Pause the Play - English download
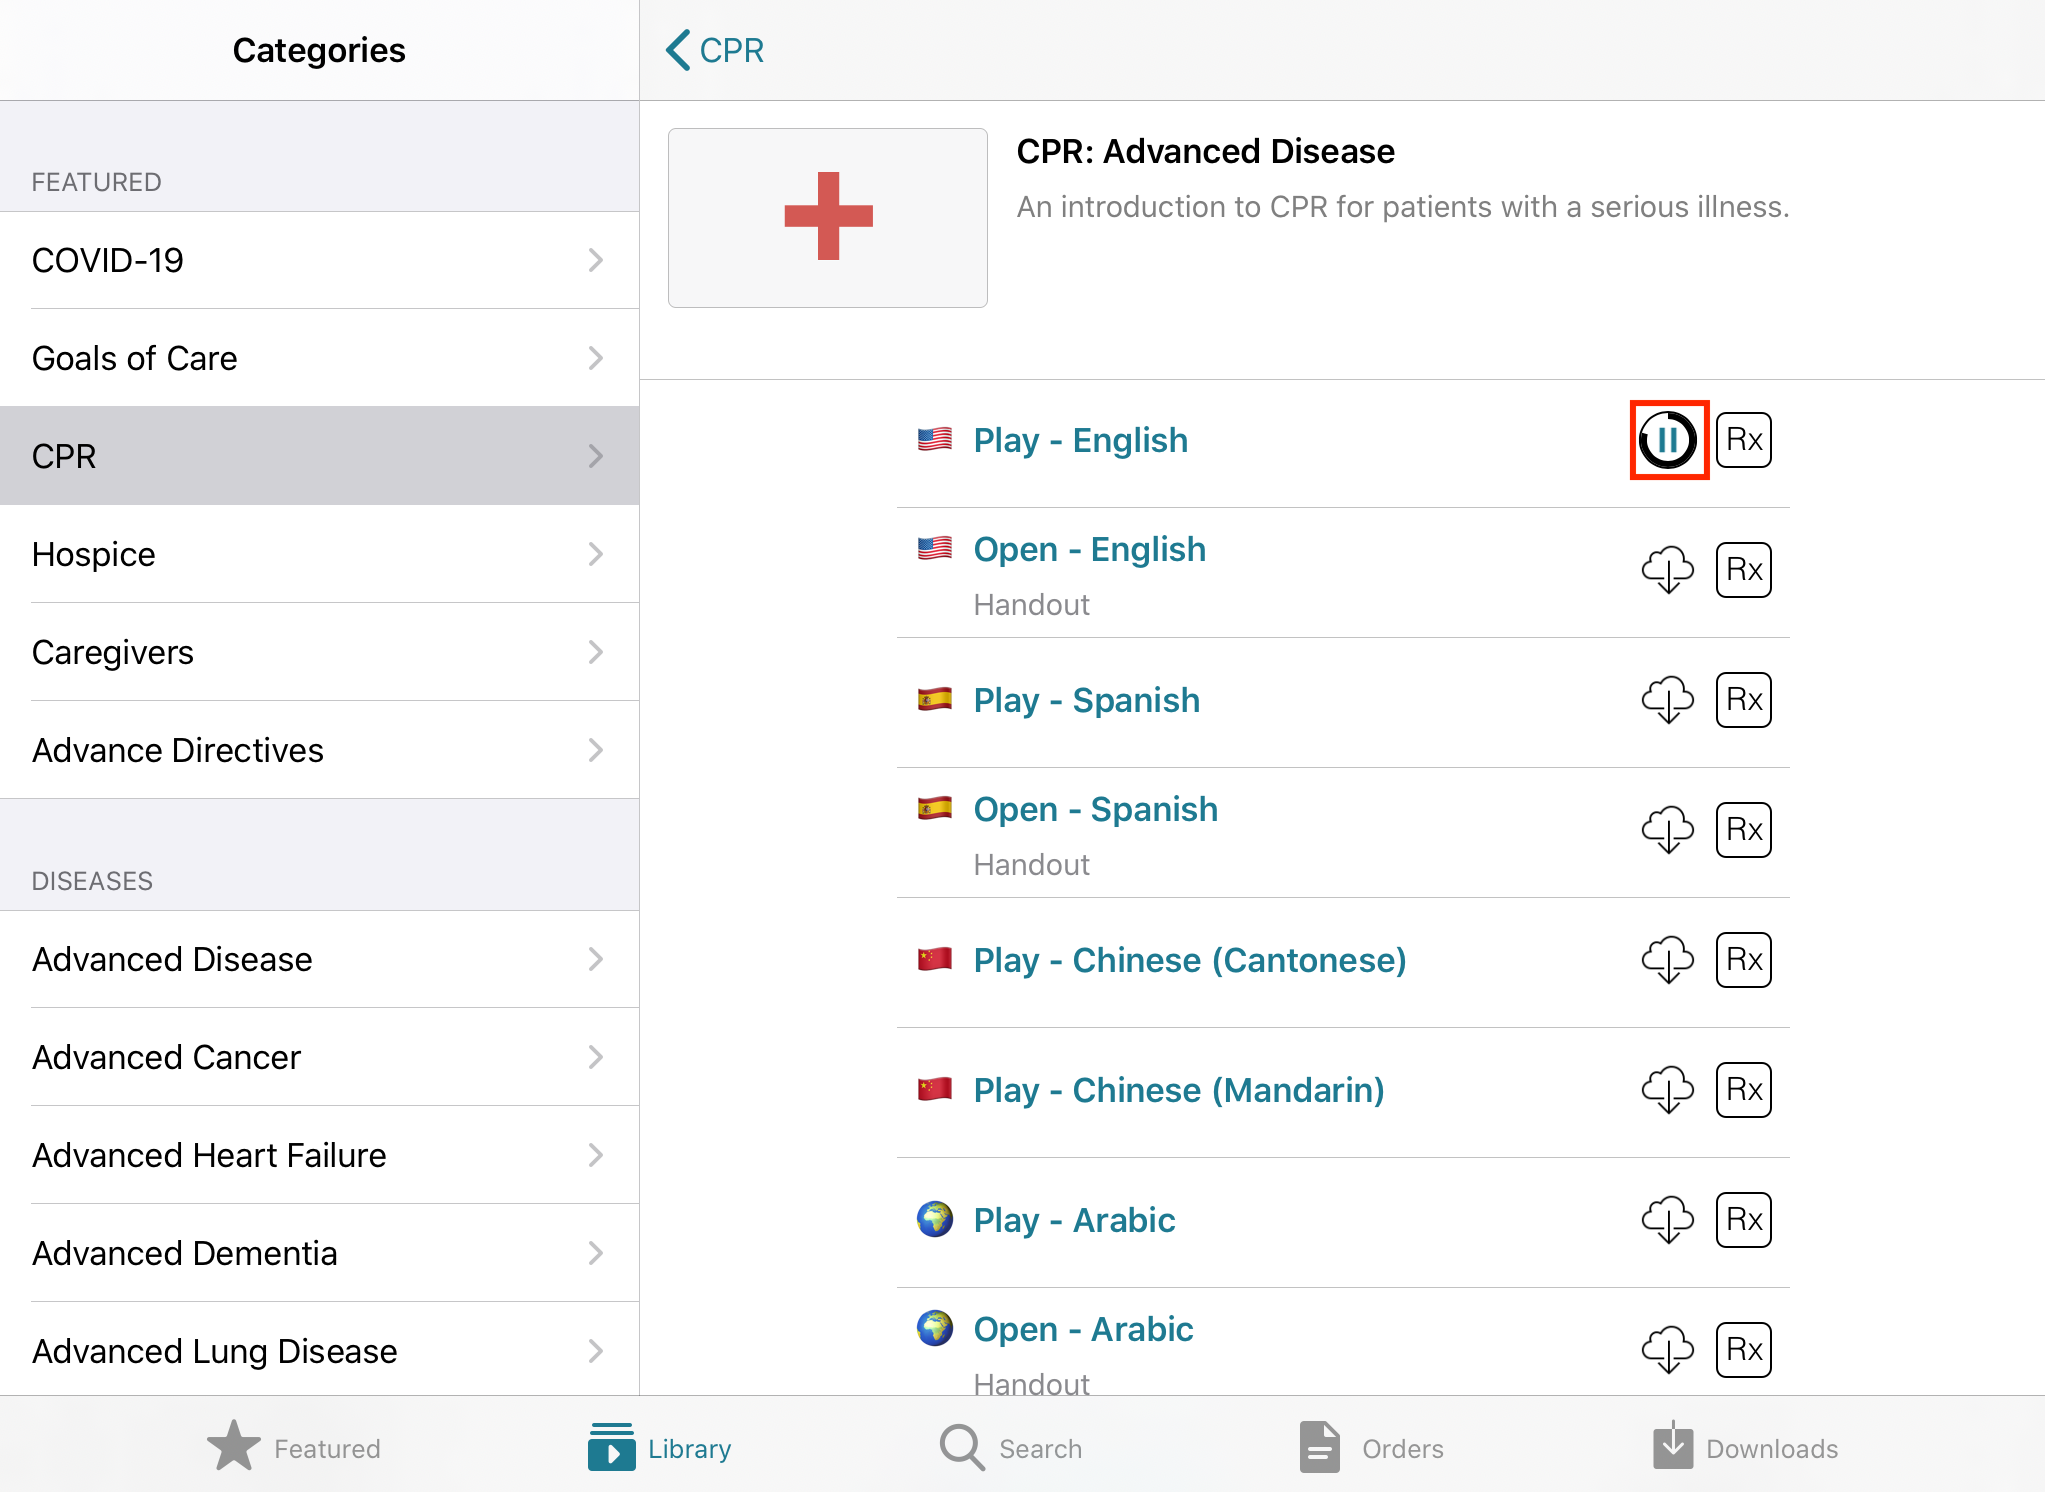Screen dimensions: 2045x1492 [1668, 440]
